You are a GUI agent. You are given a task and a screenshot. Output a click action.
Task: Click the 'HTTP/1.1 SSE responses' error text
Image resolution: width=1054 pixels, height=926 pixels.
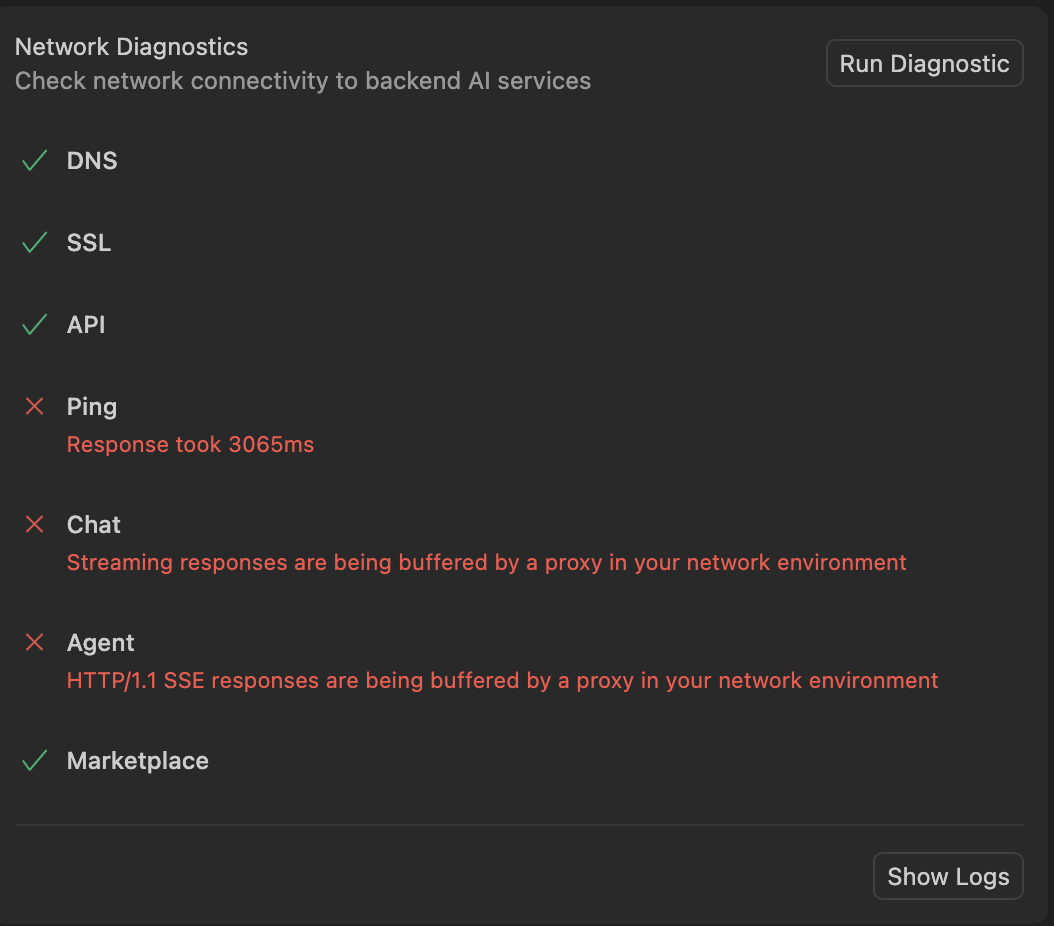point(503,681)
